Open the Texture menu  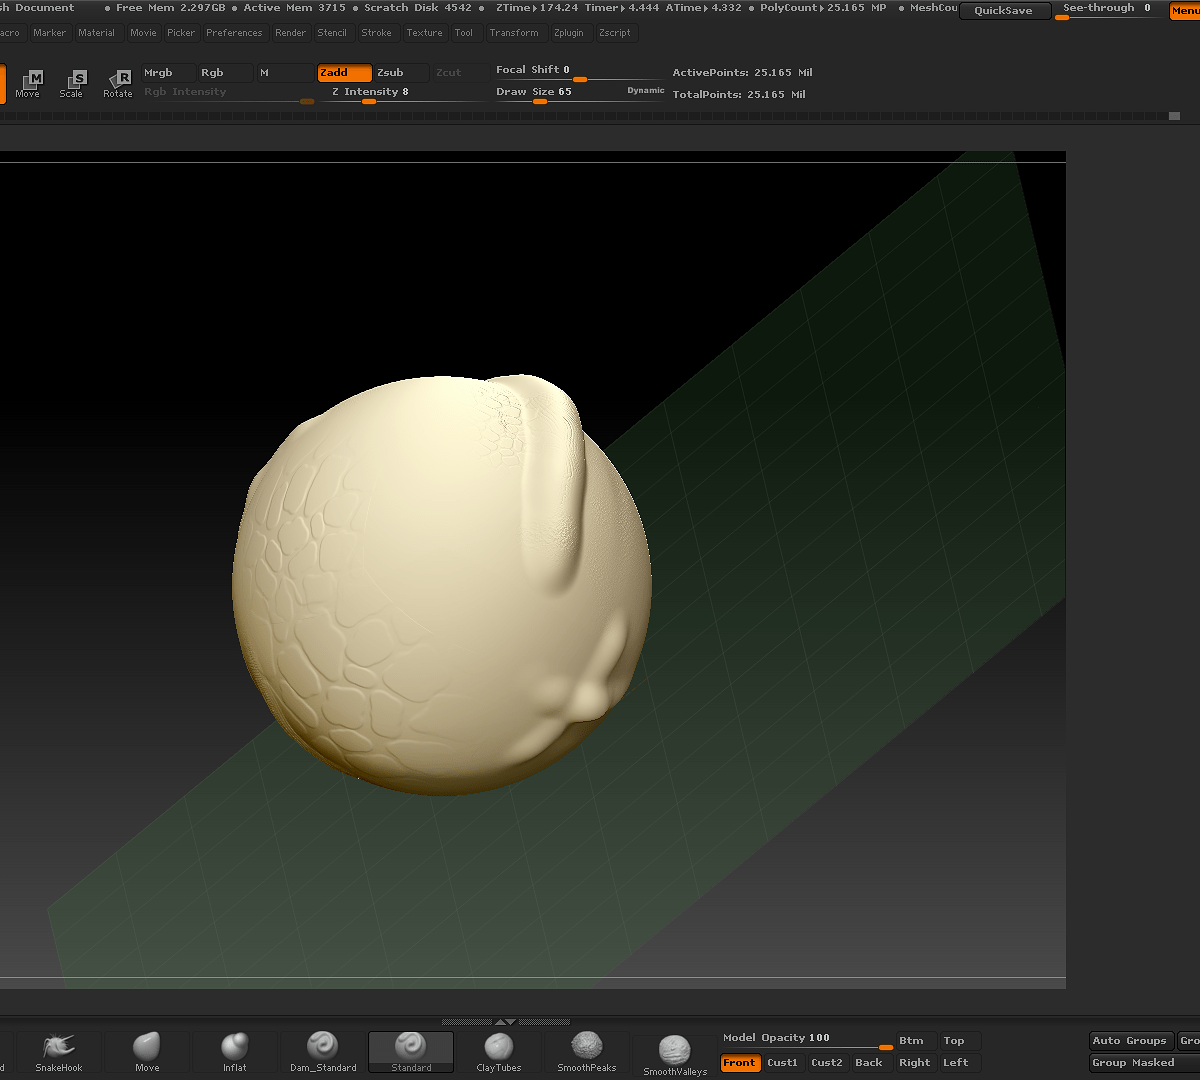pos(425,33)
